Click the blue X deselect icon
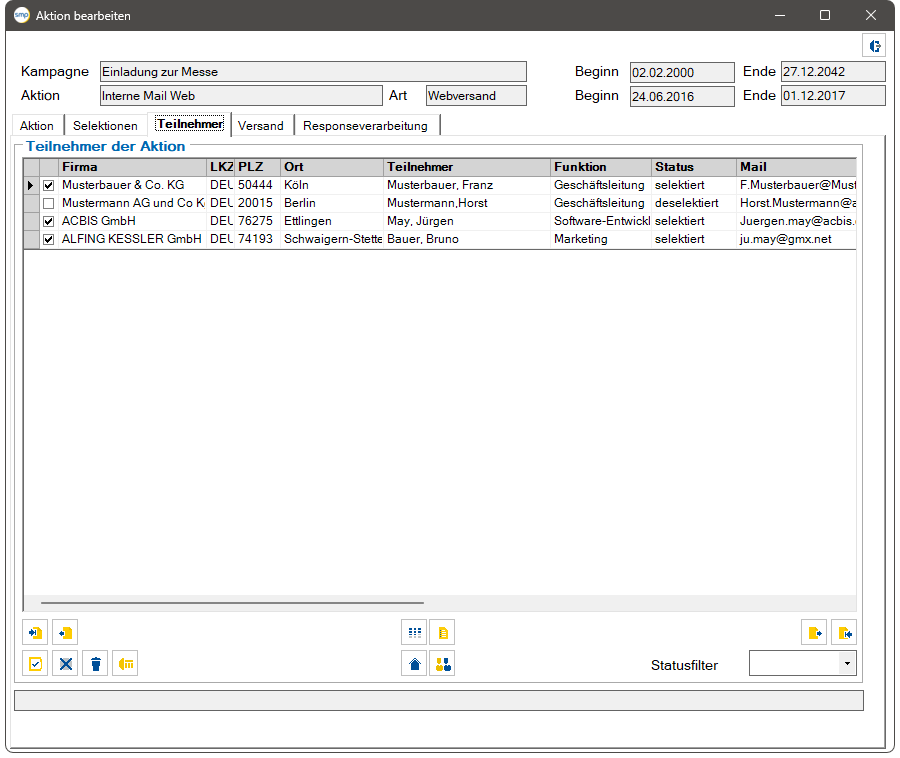 click(x=65, y=664)
